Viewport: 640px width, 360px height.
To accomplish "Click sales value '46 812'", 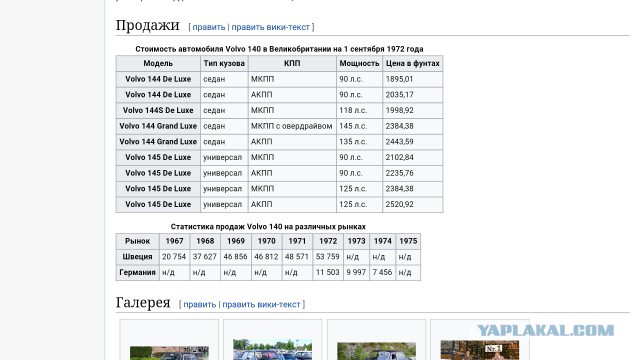I will 267,257.
